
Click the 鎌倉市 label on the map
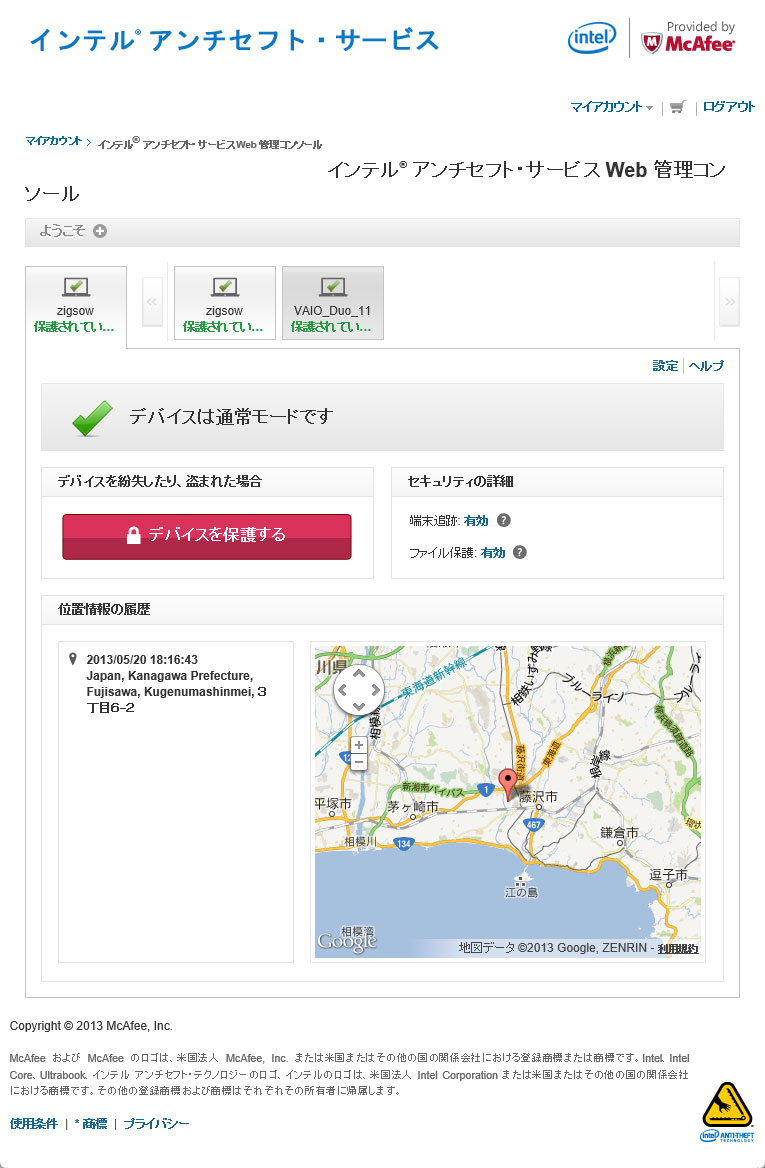pyautogui.click(x=620, y=833)
